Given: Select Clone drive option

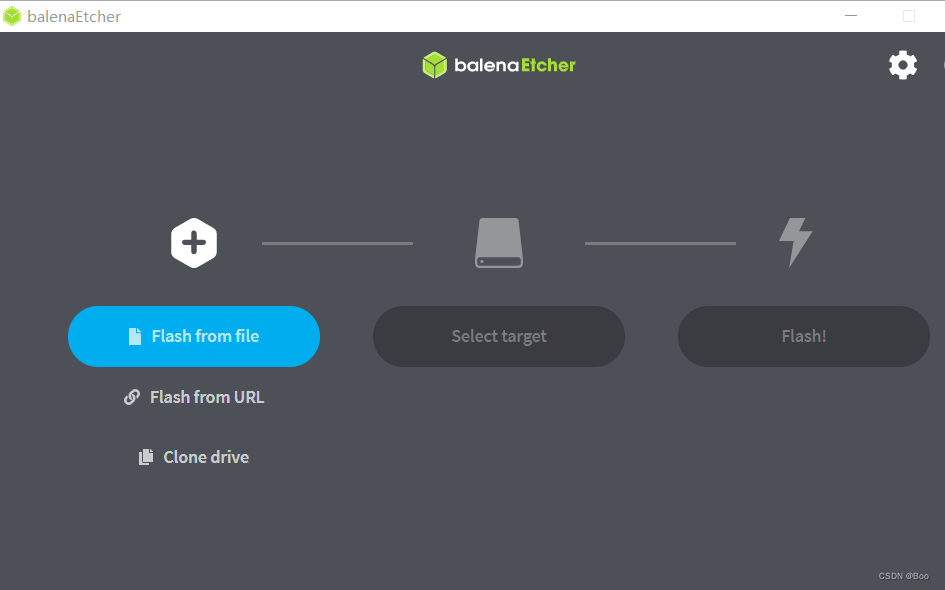Looking at the screenshot, I should pos(194,457).
